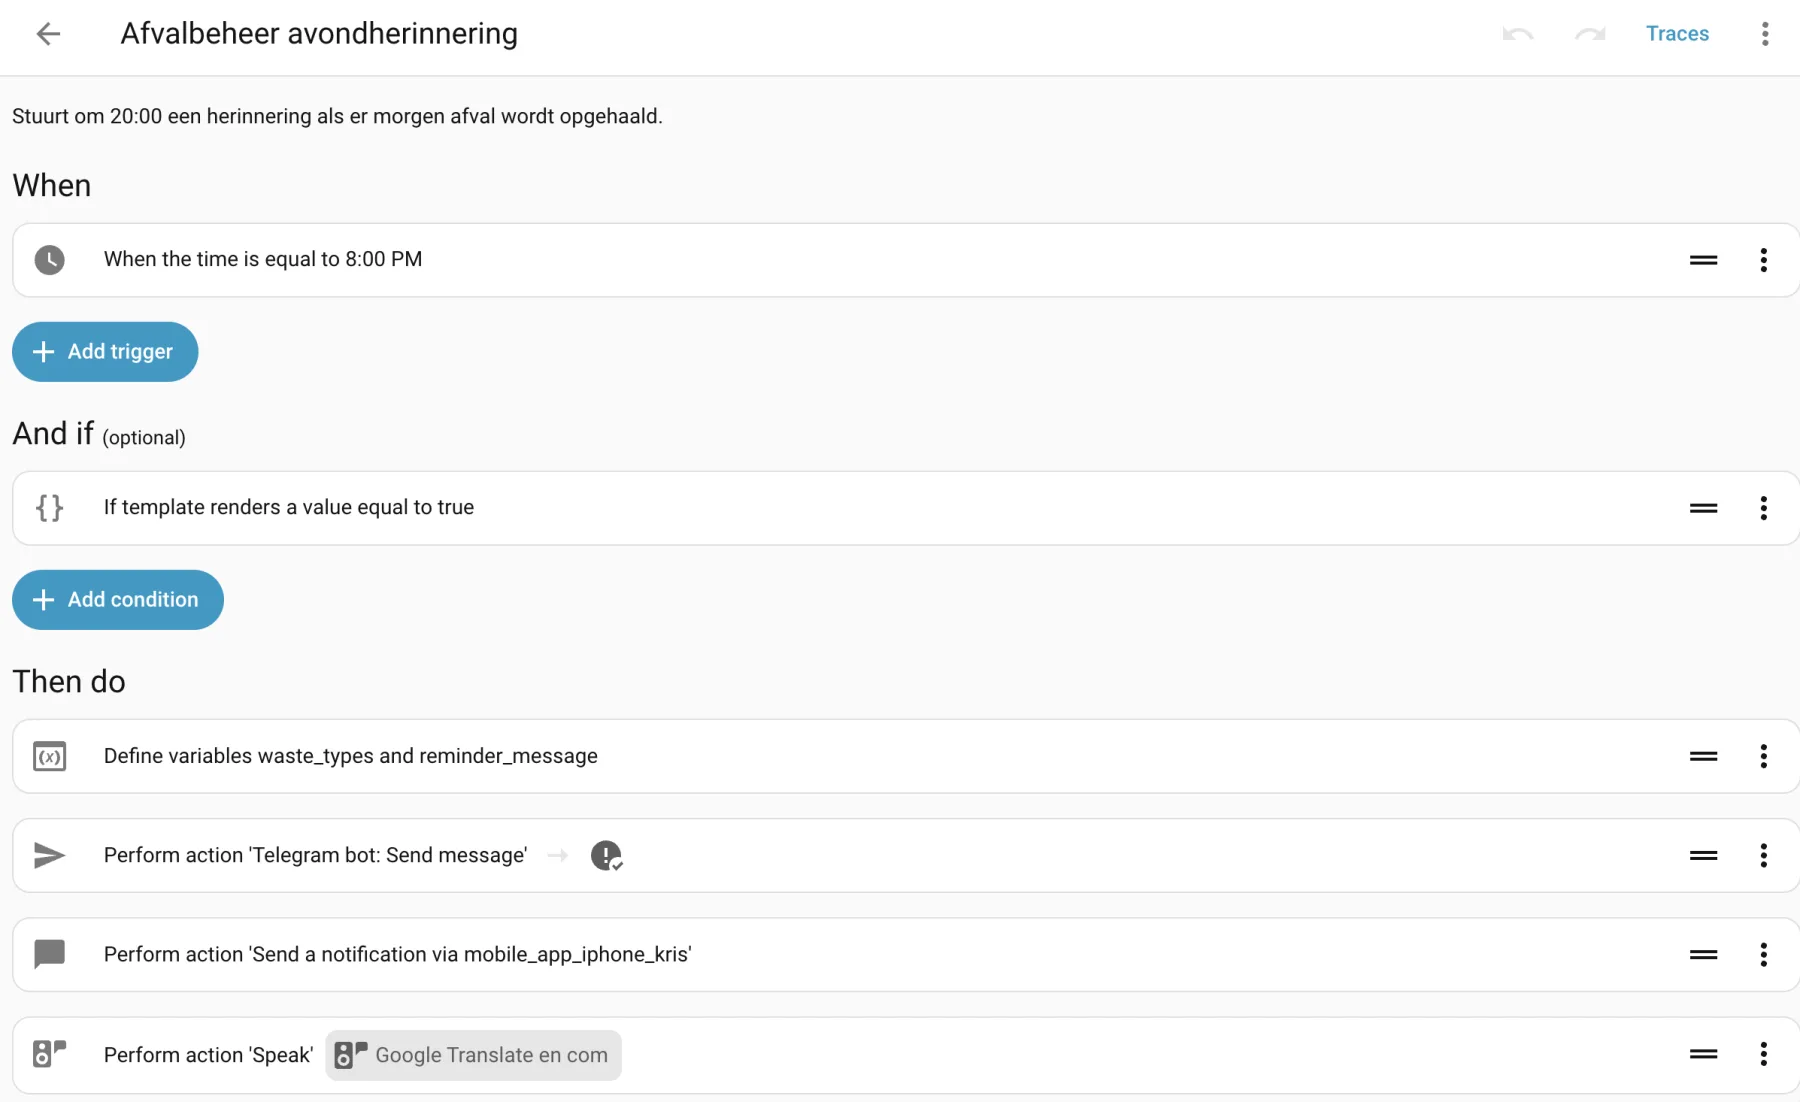The width and height of the screenshot is (1800, 1102).
Task: Click the variables (x) icon
Action: 49,756
